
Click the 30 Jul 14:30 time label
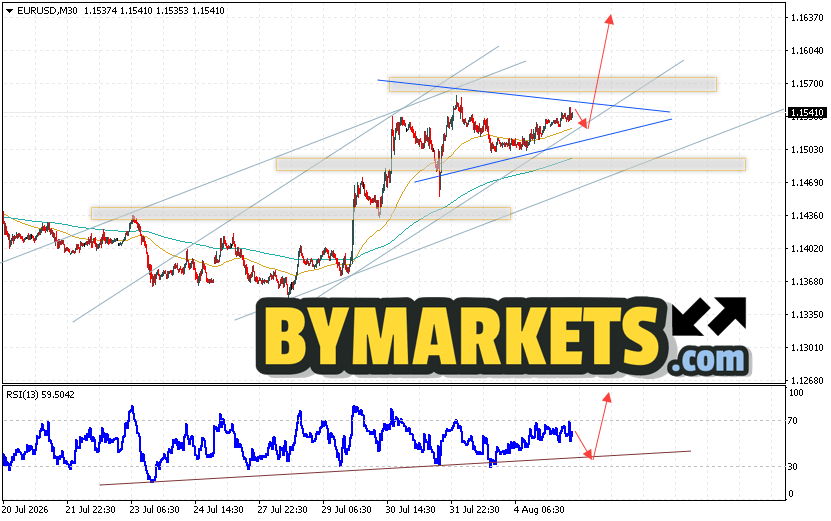coord(411,510)
